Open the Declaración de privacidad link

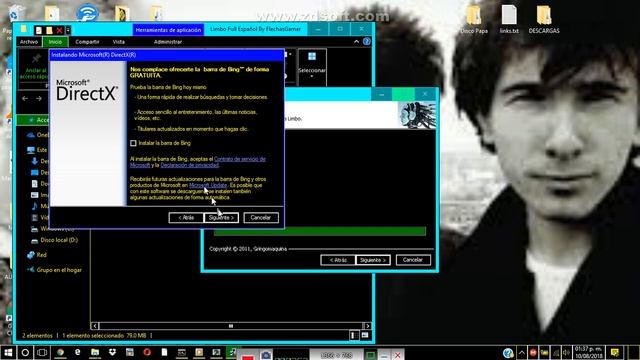(x=189, y=165)
